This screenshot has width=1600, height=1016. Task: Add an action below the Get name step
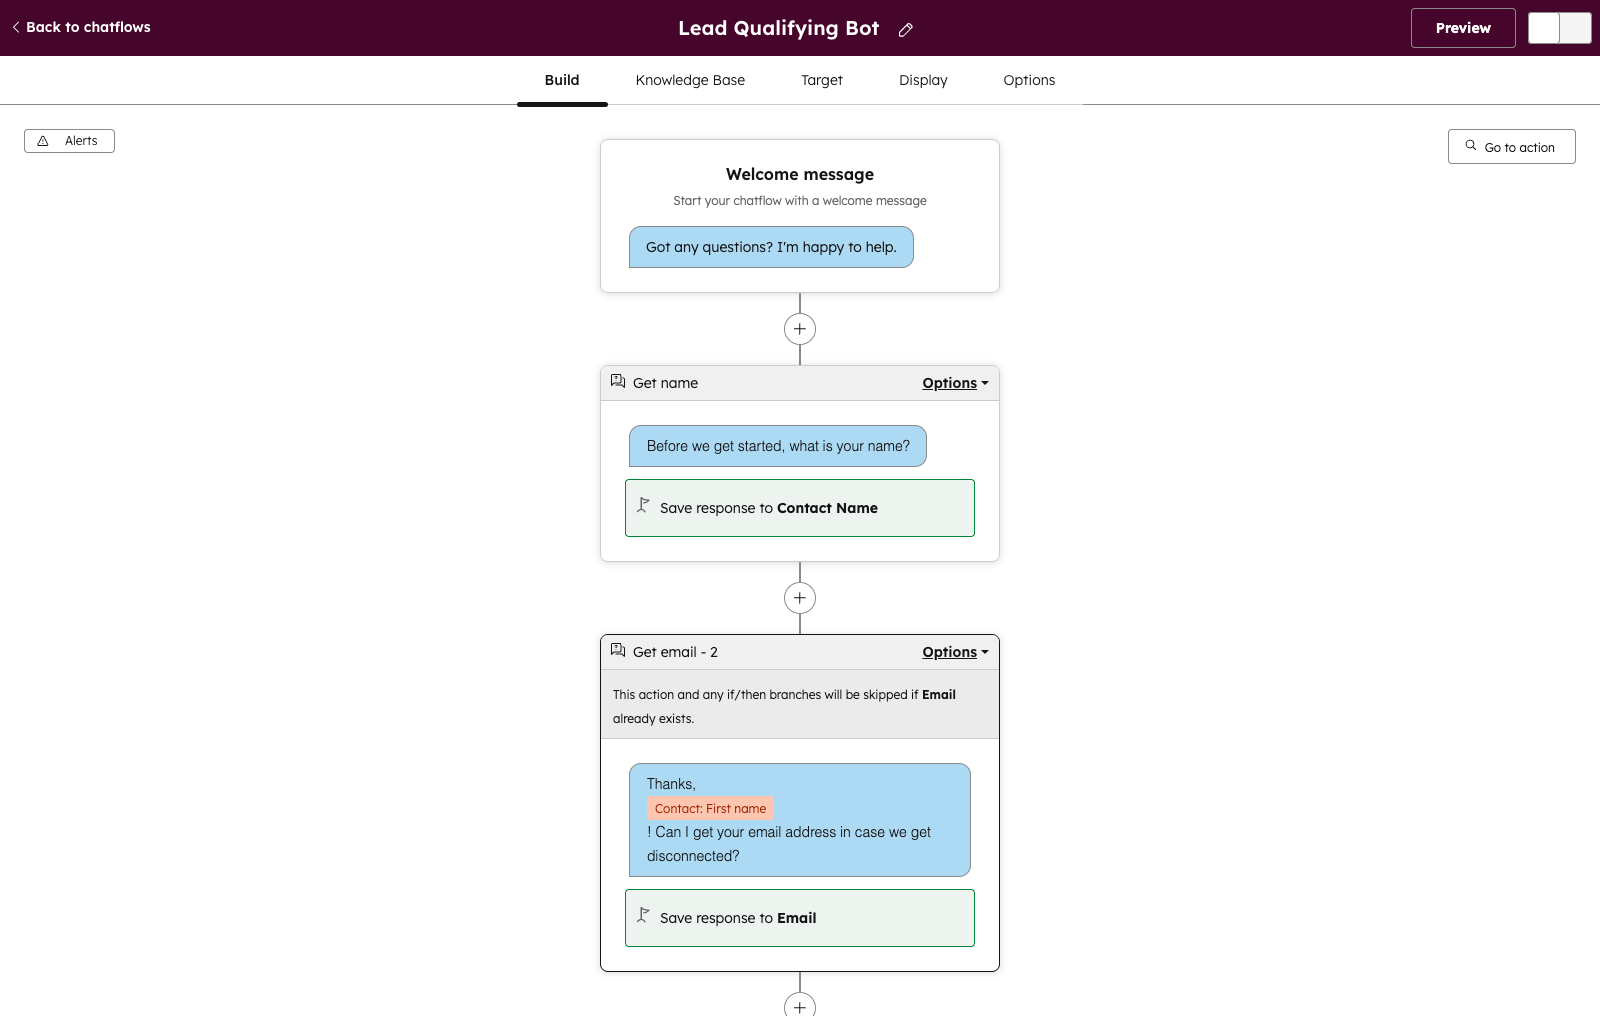tap(800, 598)
